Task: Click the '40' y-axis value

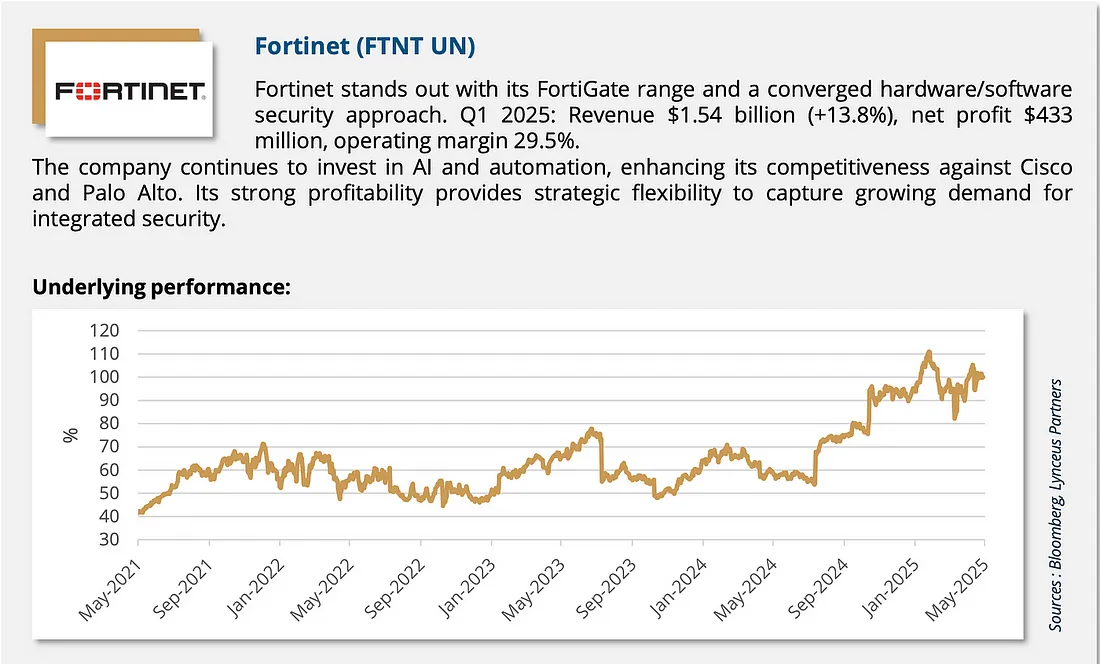Action: (x=109, y=517)
